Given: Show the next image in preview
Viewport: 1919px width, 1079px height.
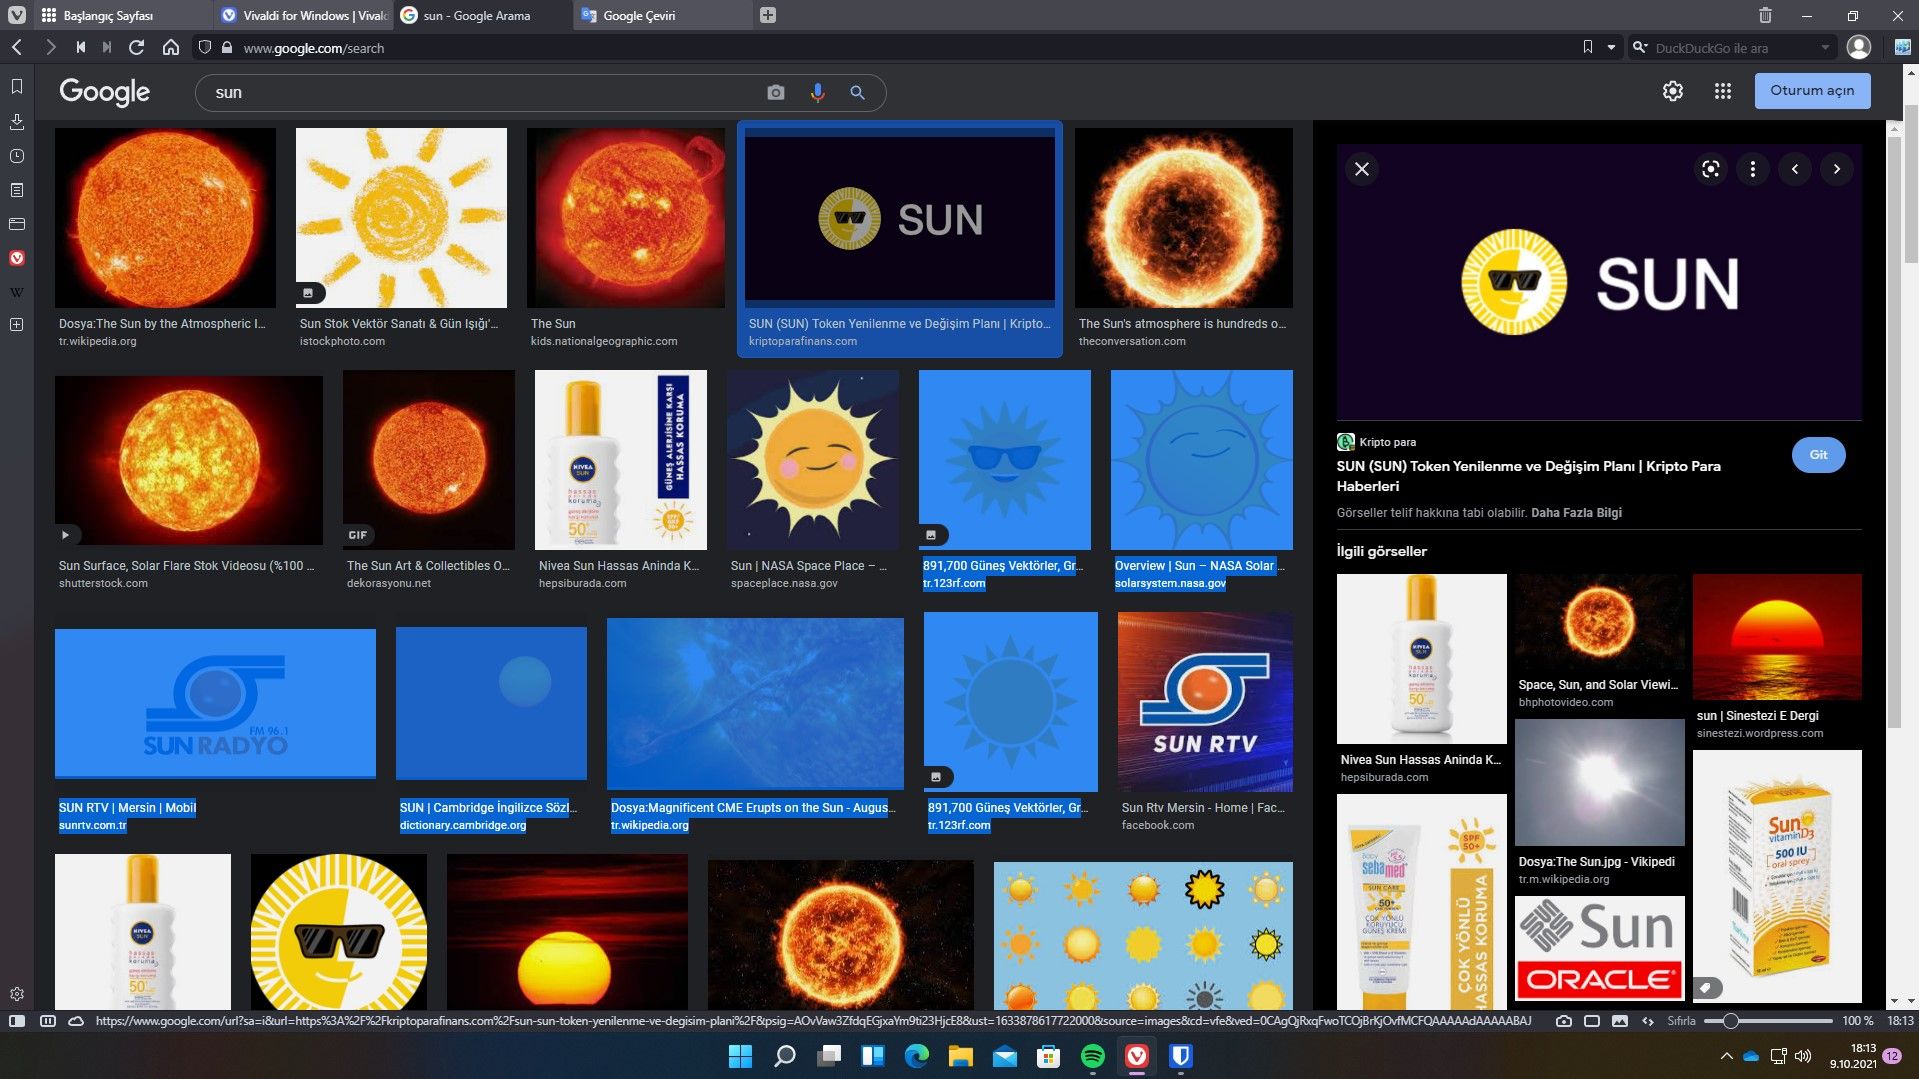Looking at the screenshot, I should (1836, 169).
